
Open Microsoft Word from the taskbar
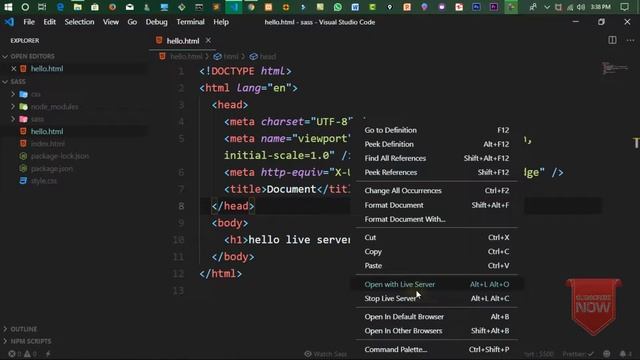355,7
